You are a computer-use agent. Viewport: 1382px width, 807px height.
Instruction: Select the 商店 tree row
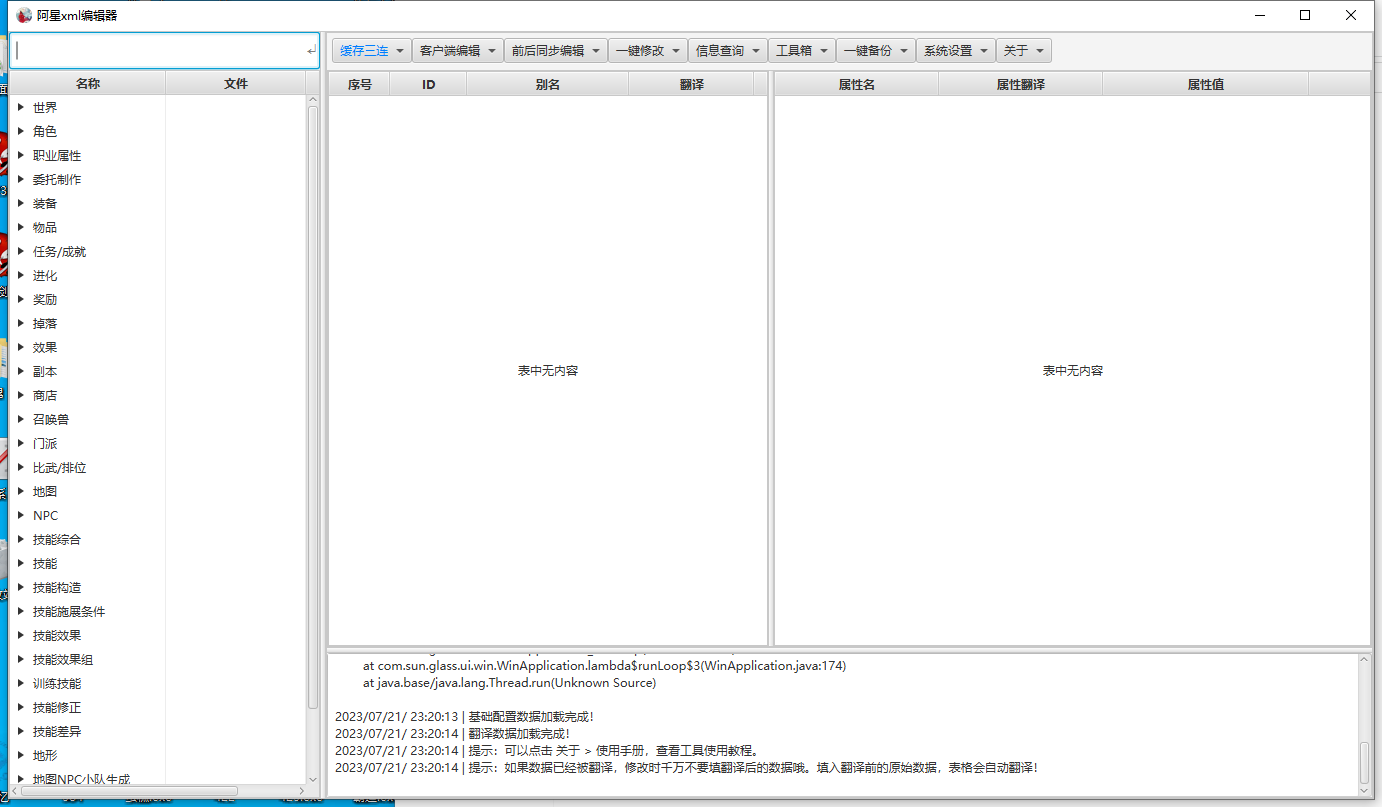click(x=158, y=395)
